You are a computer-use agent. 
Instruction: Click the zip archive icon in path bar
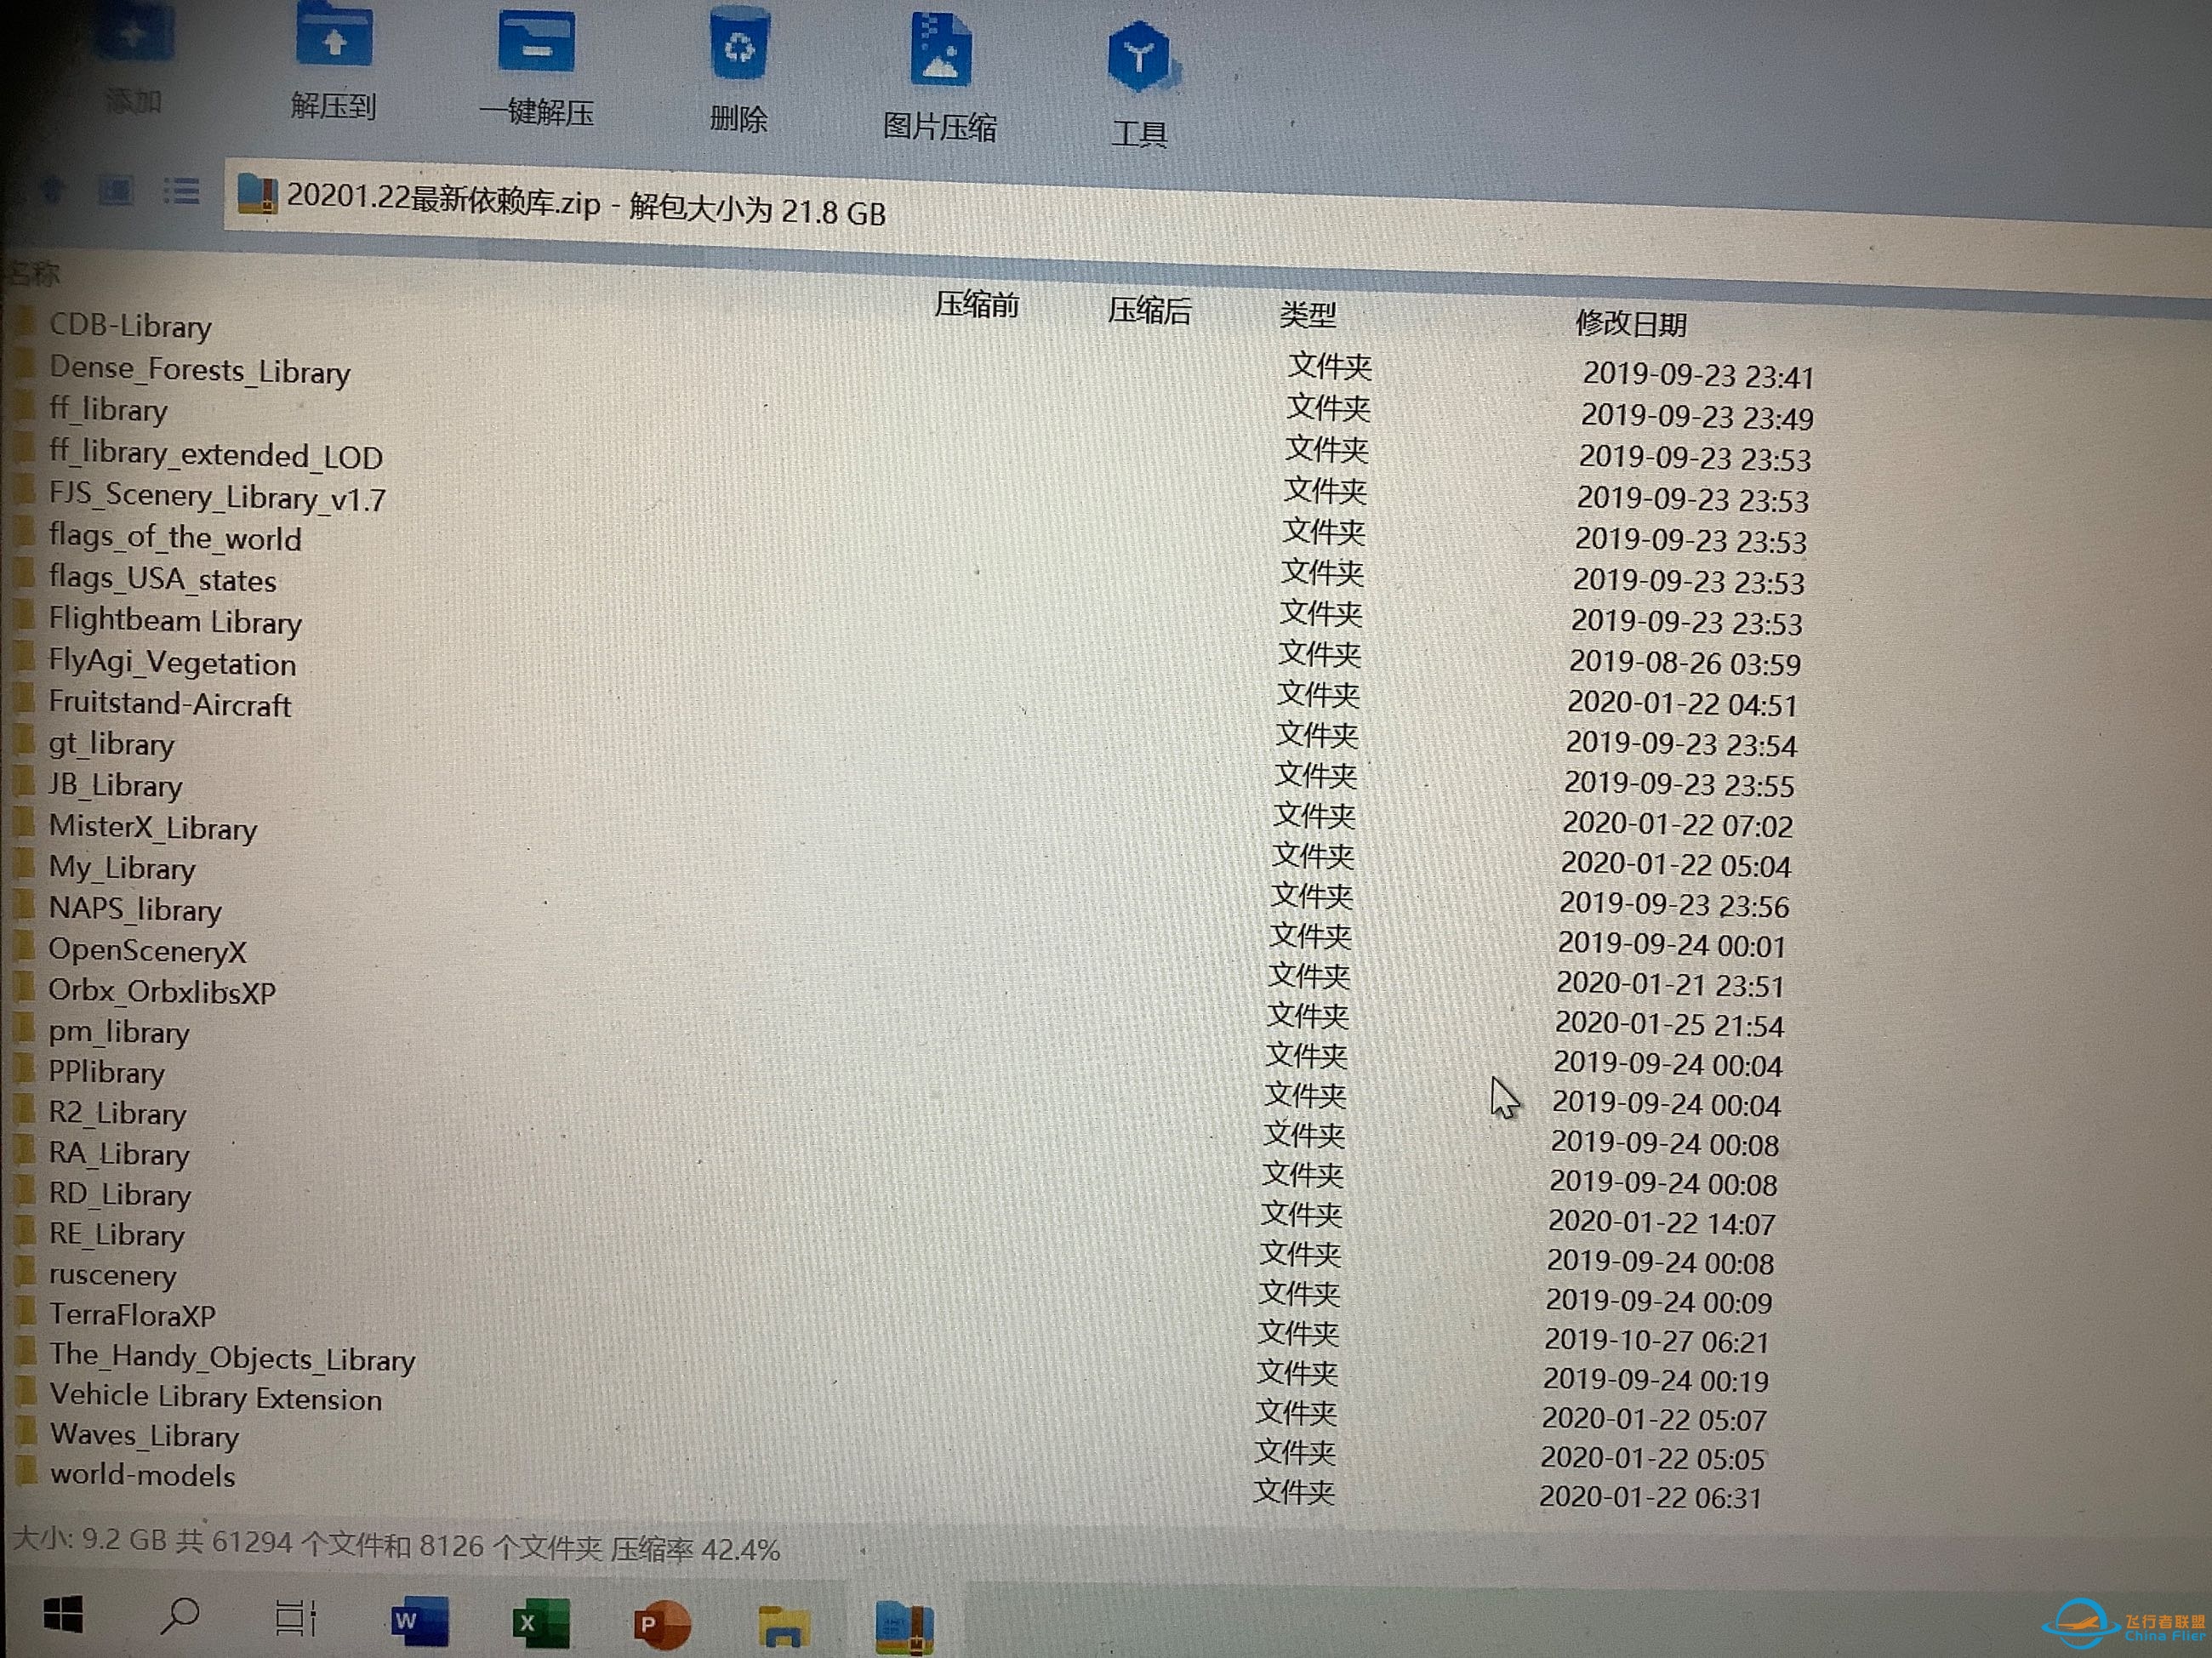(x=256, y=194)
